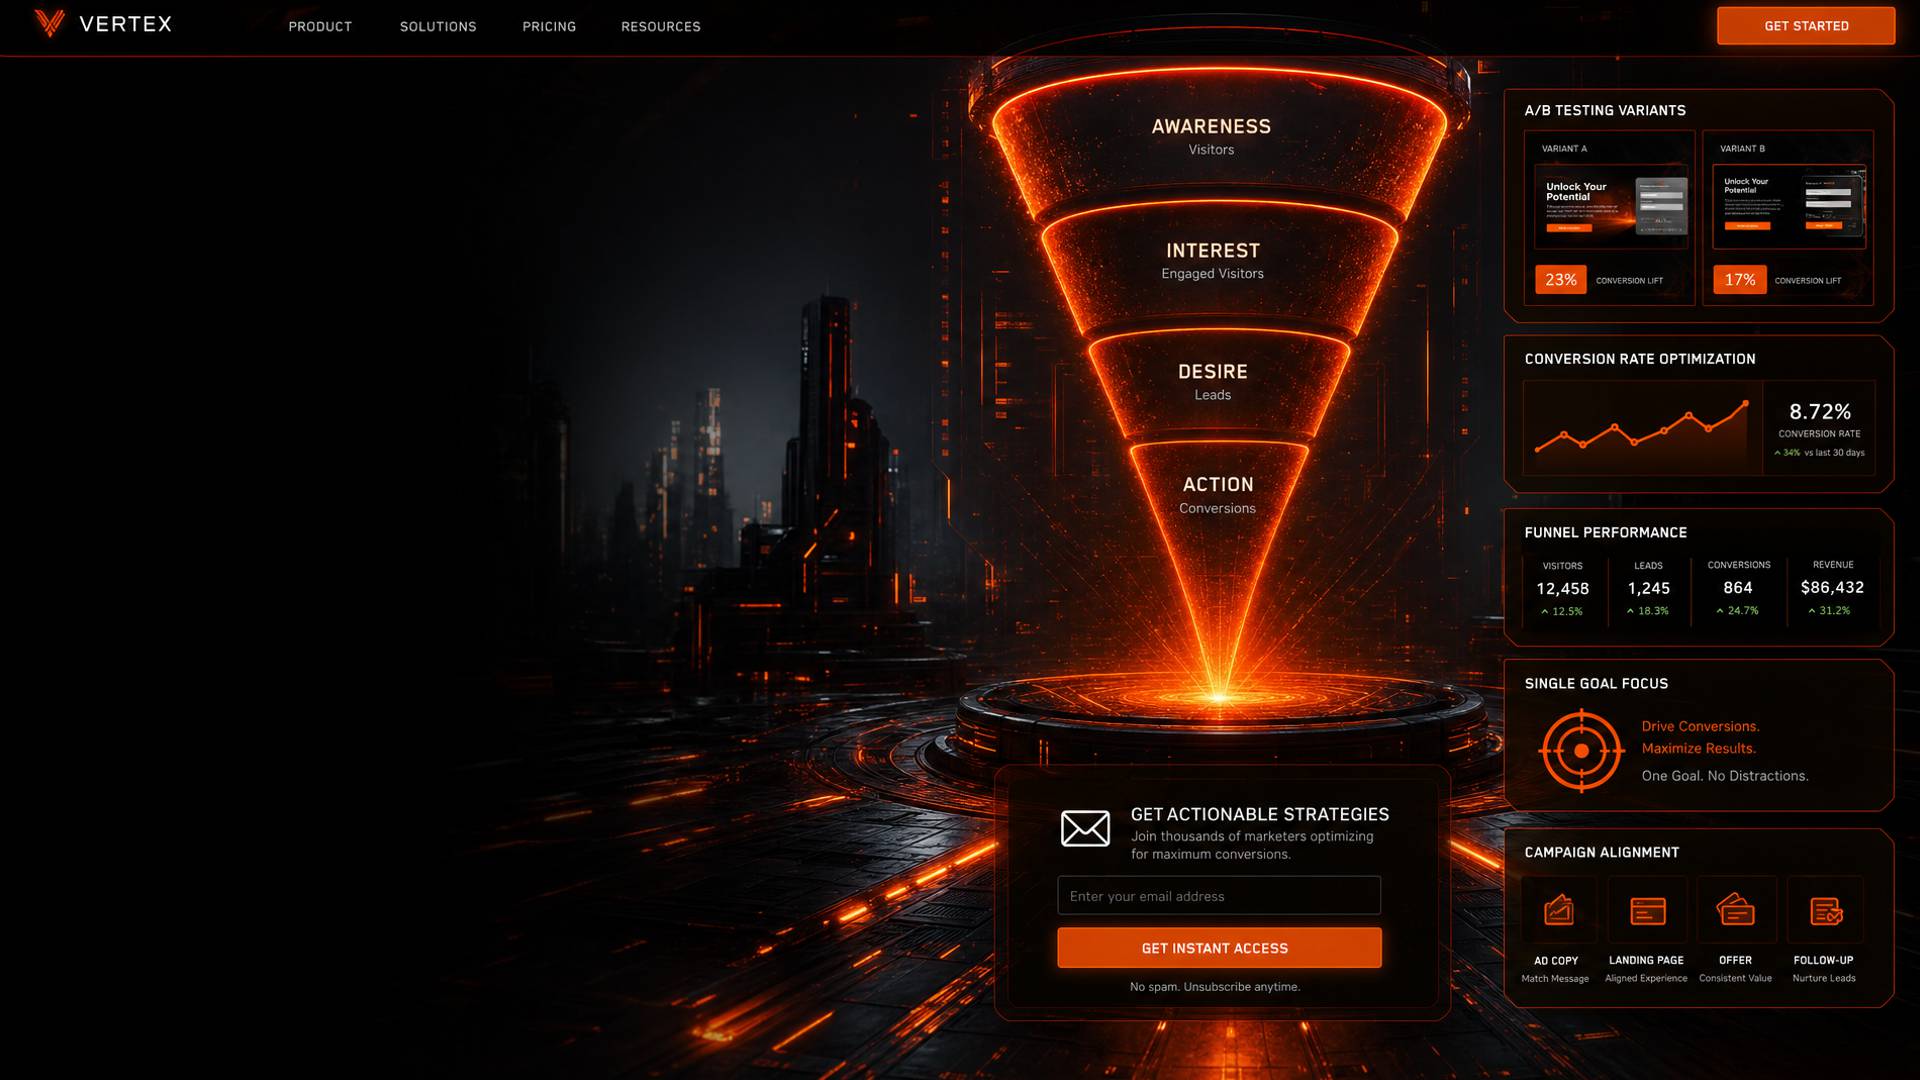Click the envelope mail icon
1920x1080 pixels.
[1085, 828]
